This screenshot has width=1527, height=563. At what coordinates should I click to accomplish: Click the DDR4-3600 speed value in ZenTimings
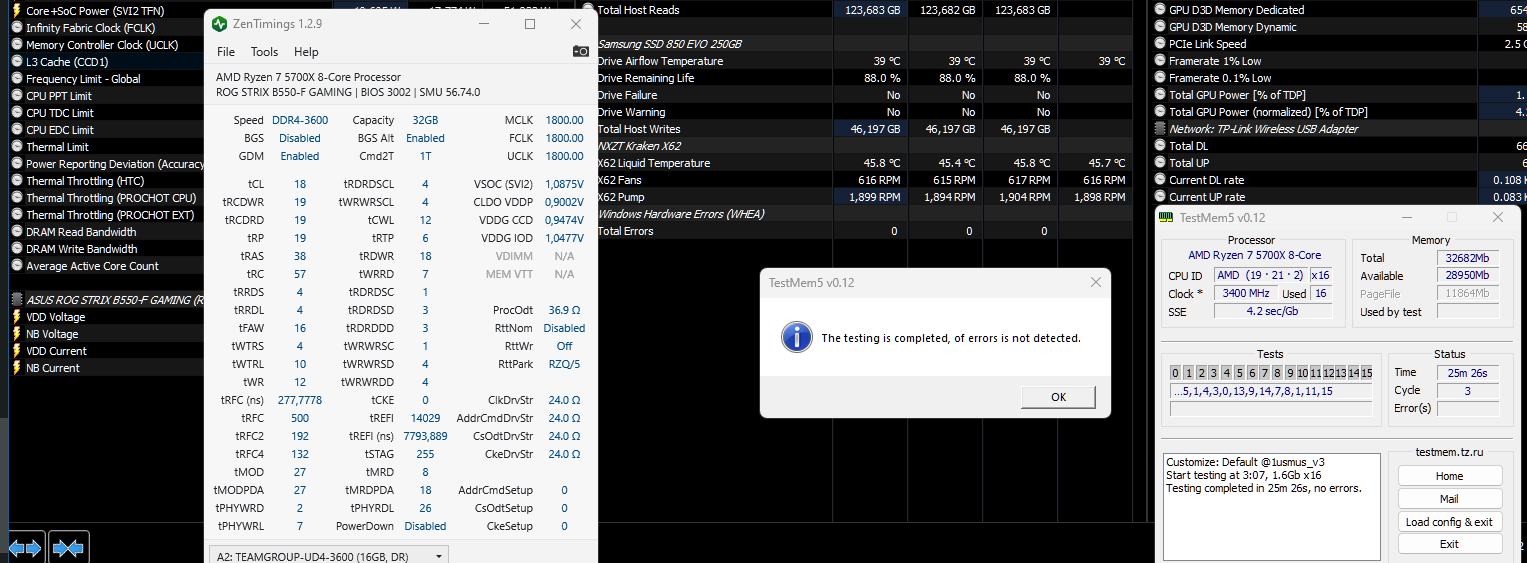tap(300, 120)
